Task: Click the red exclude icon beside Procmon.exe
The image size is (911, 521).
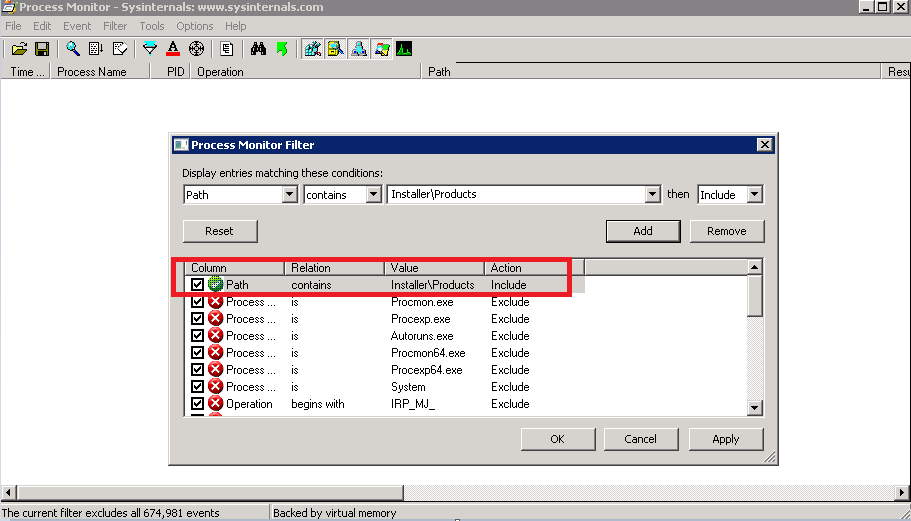Action: point(216,301)
